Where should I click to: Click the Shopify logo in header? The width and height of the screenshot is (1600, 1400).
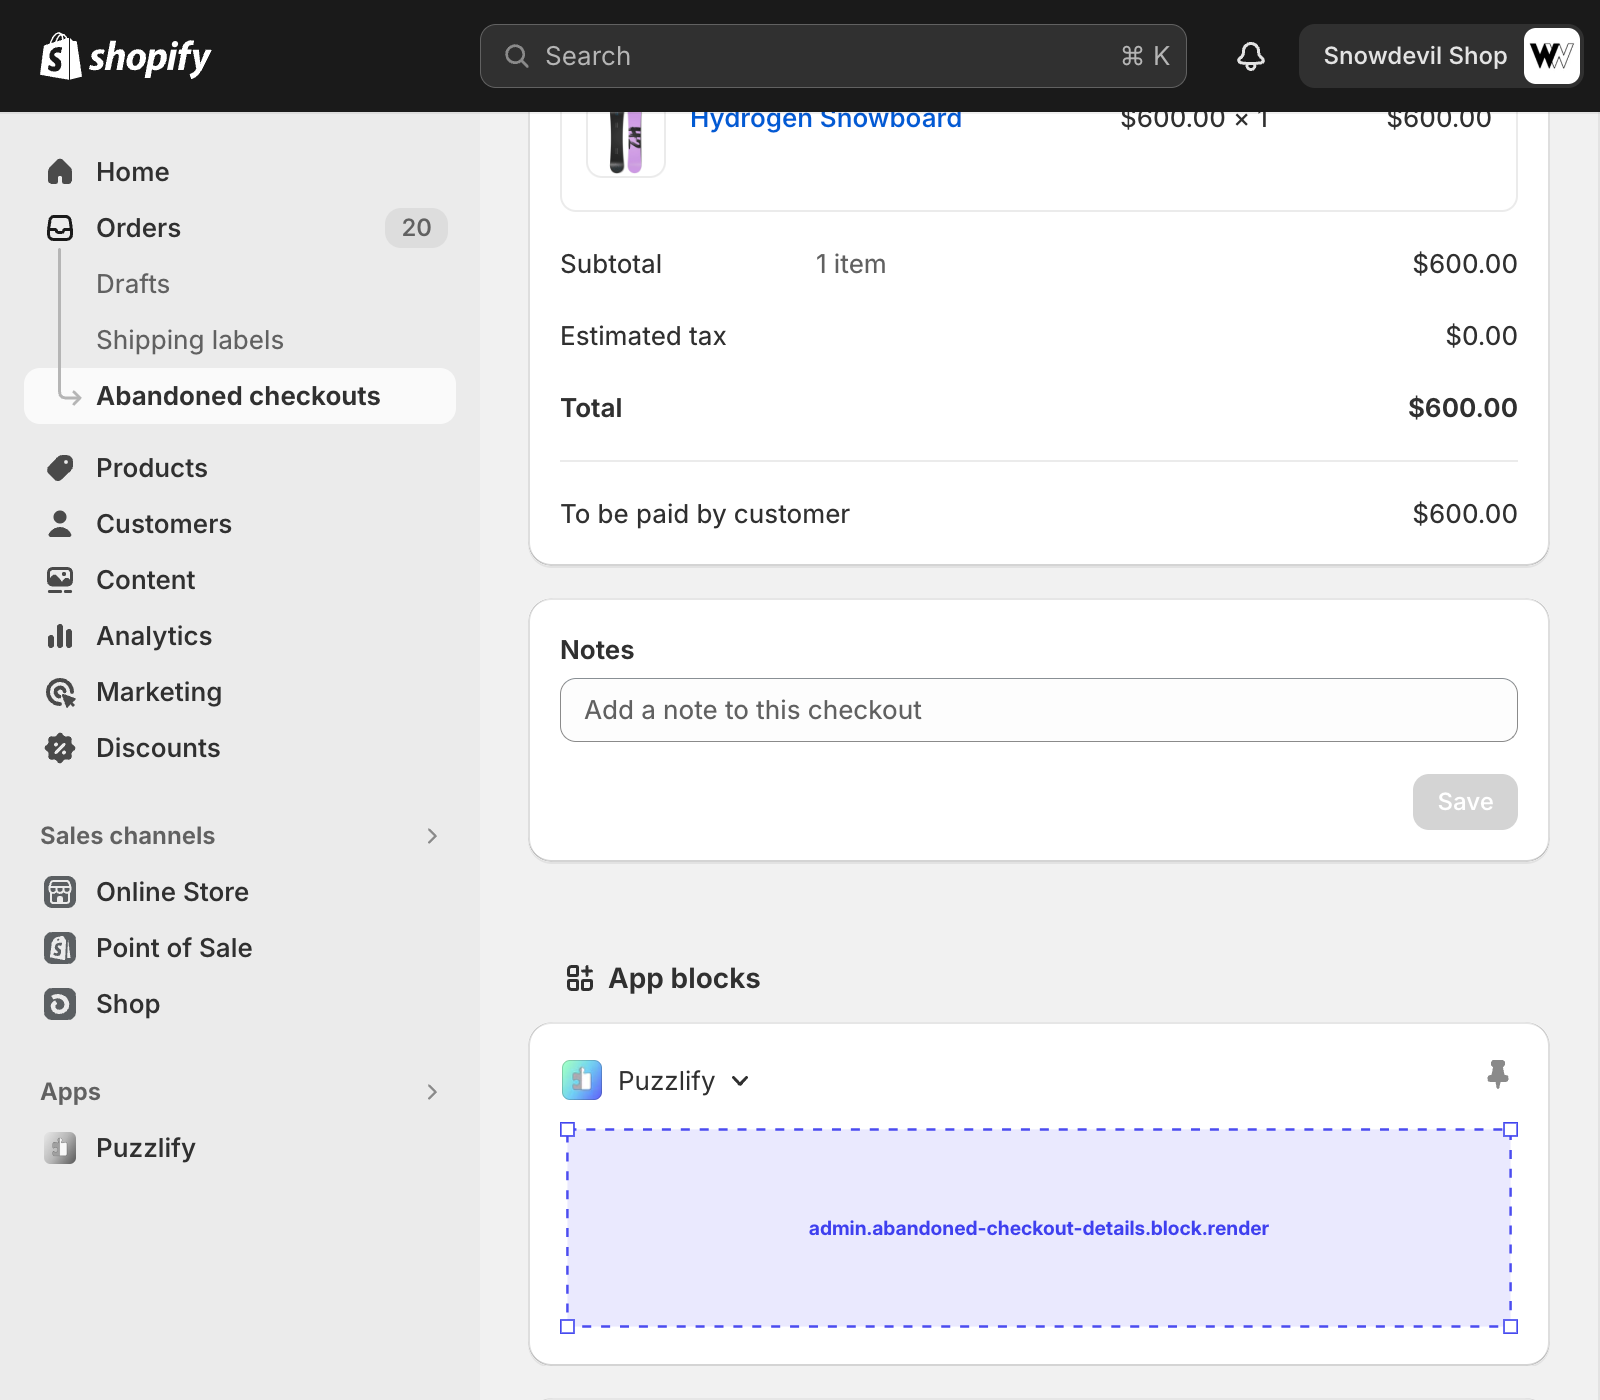click(125, 56)
